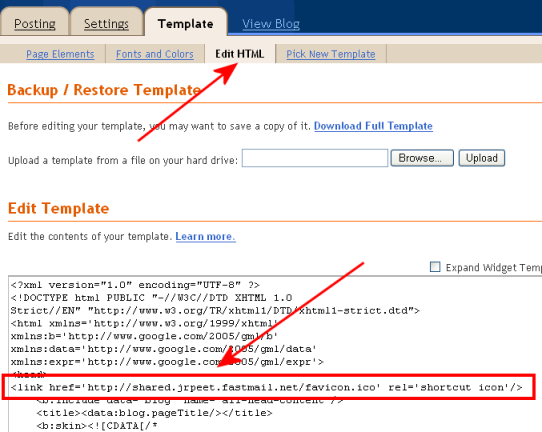Focus the template upload file path field
The height and width of the screenshot is (432, 542).
click(315, 158)
